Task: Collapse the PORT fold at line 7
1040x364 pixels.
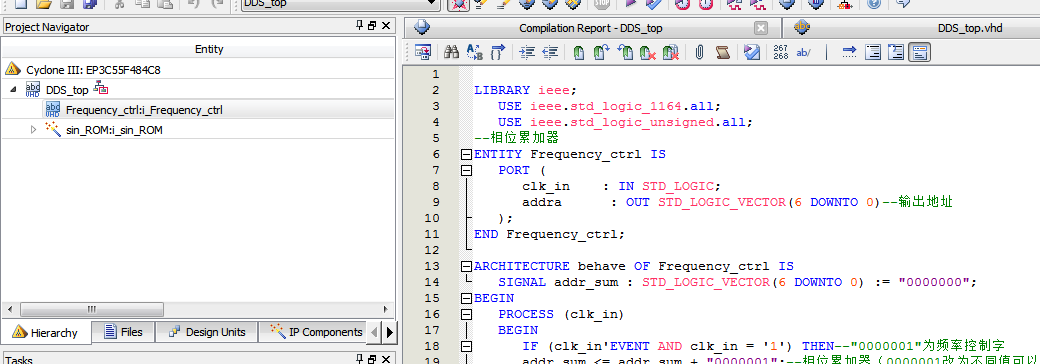Action: (x=466, y=170)
